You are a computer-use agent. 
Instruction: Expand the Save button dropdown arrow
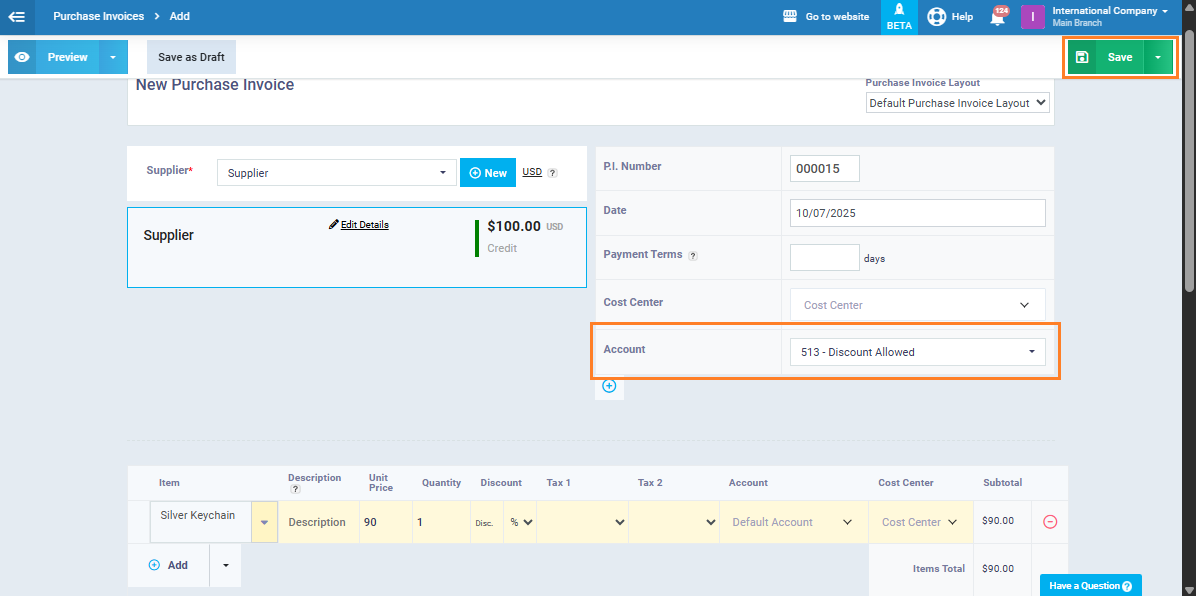coord(1158,57)
